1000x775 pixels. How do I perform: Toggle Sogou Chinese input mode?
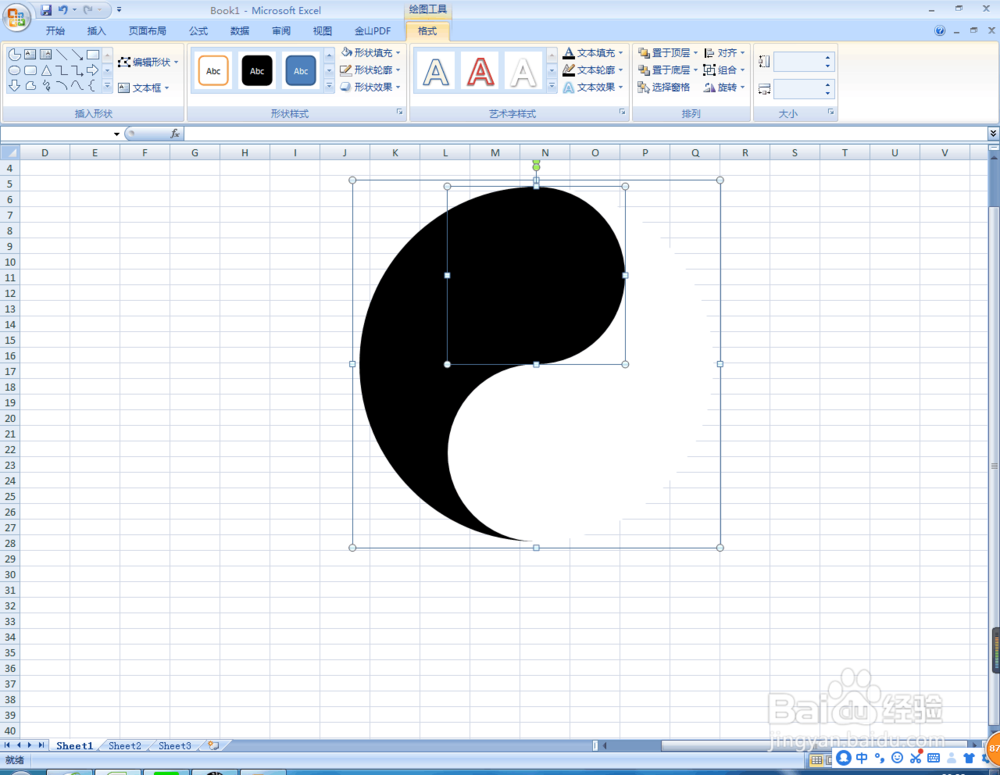coord(862,758)
